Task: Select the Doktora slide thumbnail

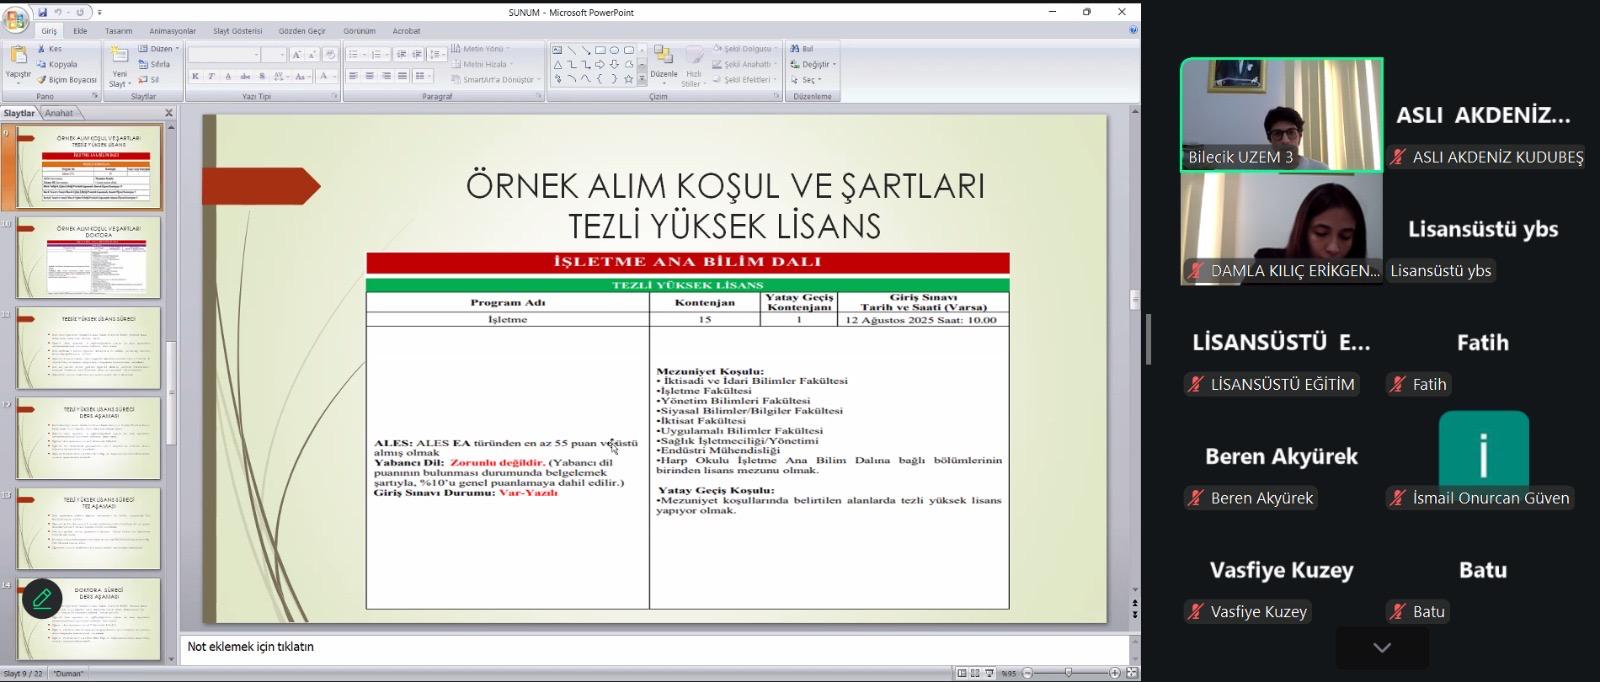Action: (x=88, y=257)
